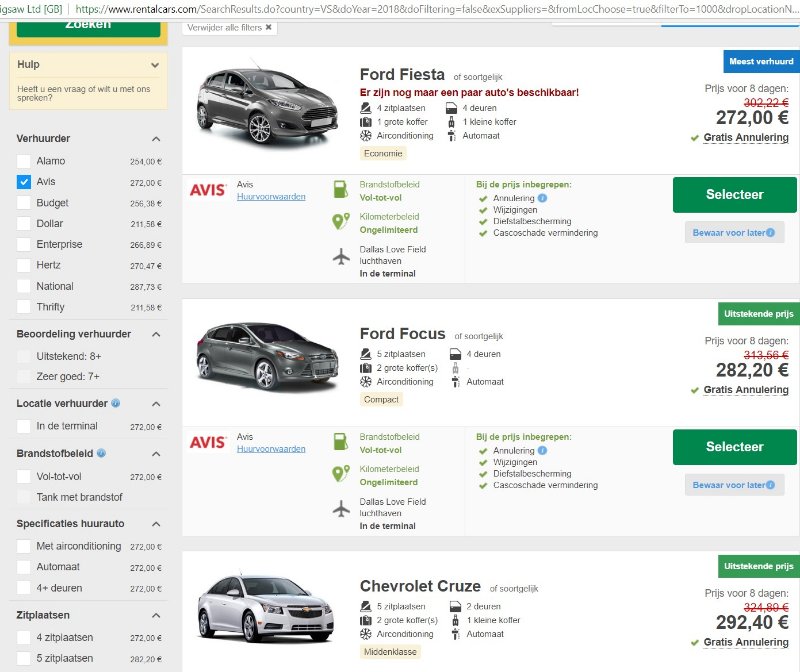This screenshot has height=672, width=800.
Task: Click info icon next to Annulering
Action: pos(542,198)
